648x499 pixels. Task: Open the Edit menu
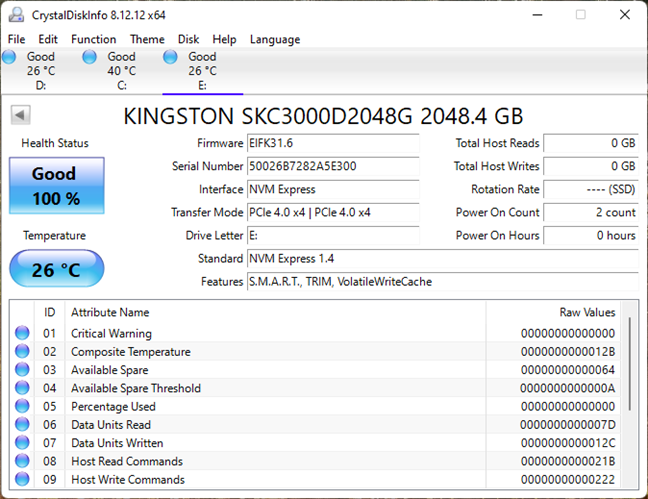pos(48,39)
